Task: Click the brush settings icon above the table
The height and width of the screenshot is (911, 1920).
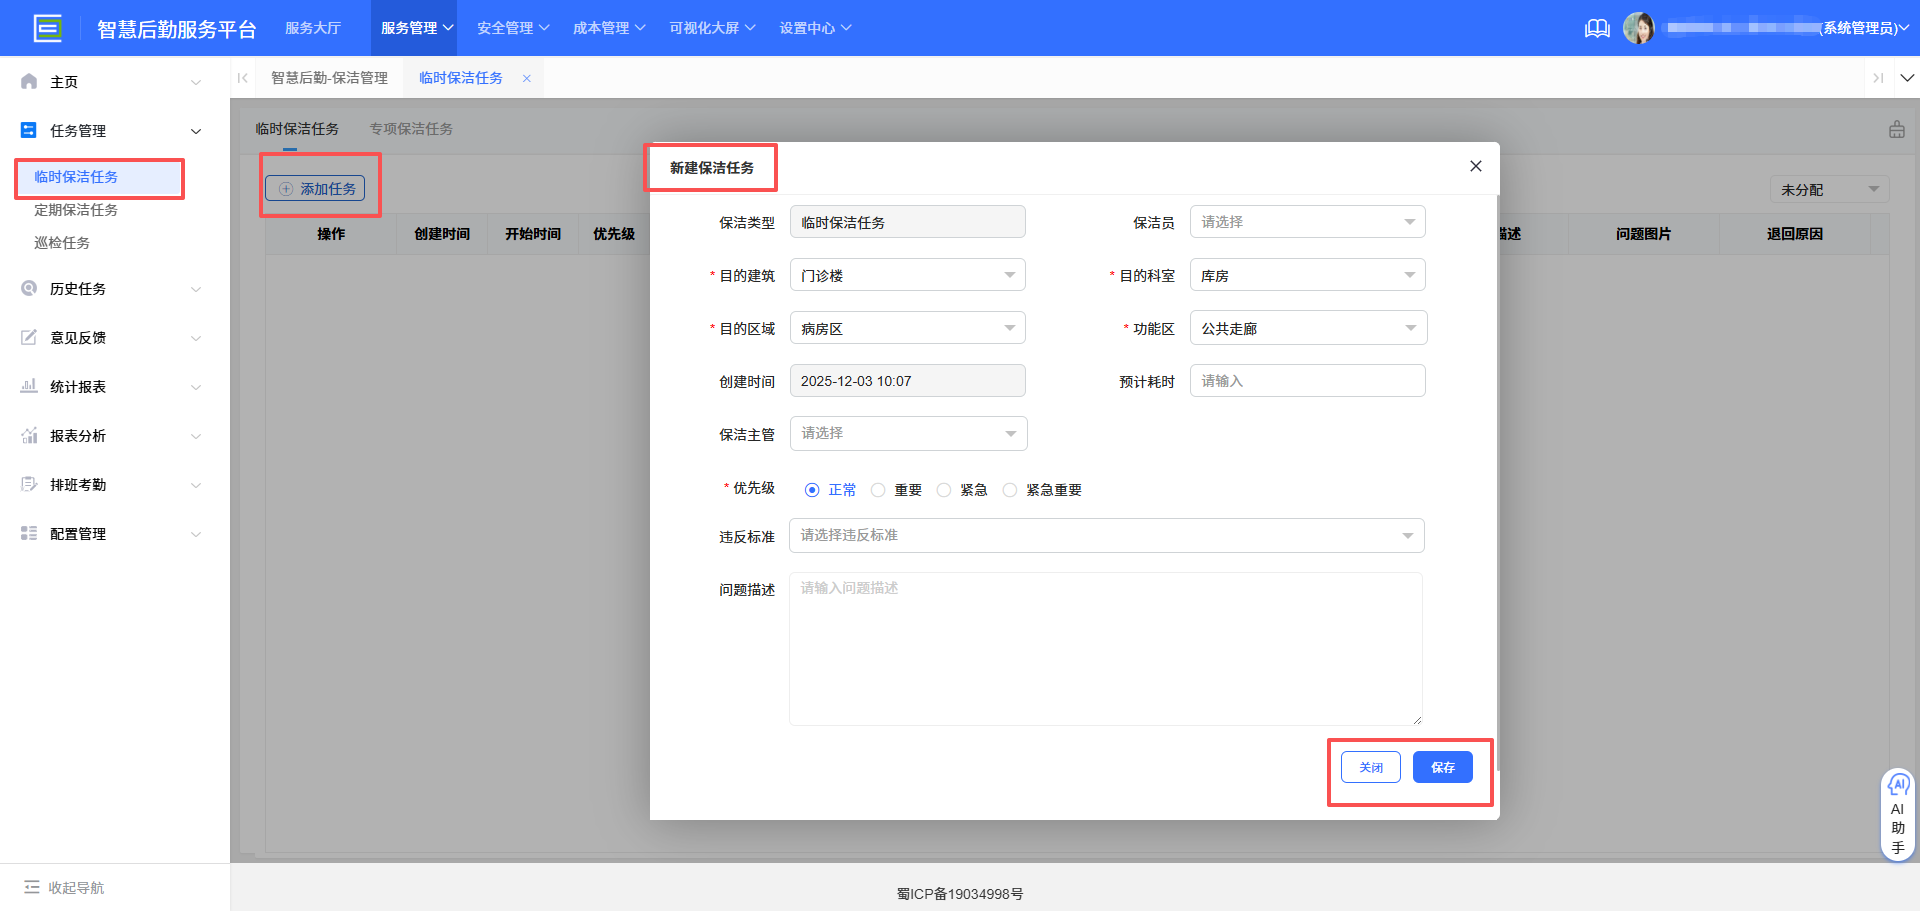Action: [x=1895, y=129]
